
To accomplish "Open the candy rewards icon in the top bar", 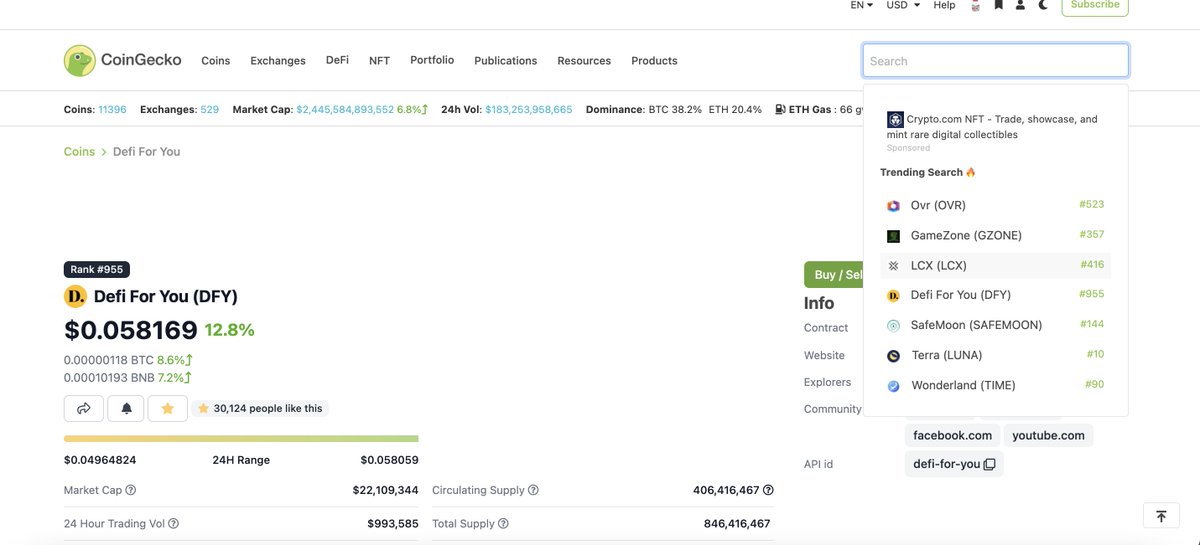I will pyautogui.click(x=975, y=5).
